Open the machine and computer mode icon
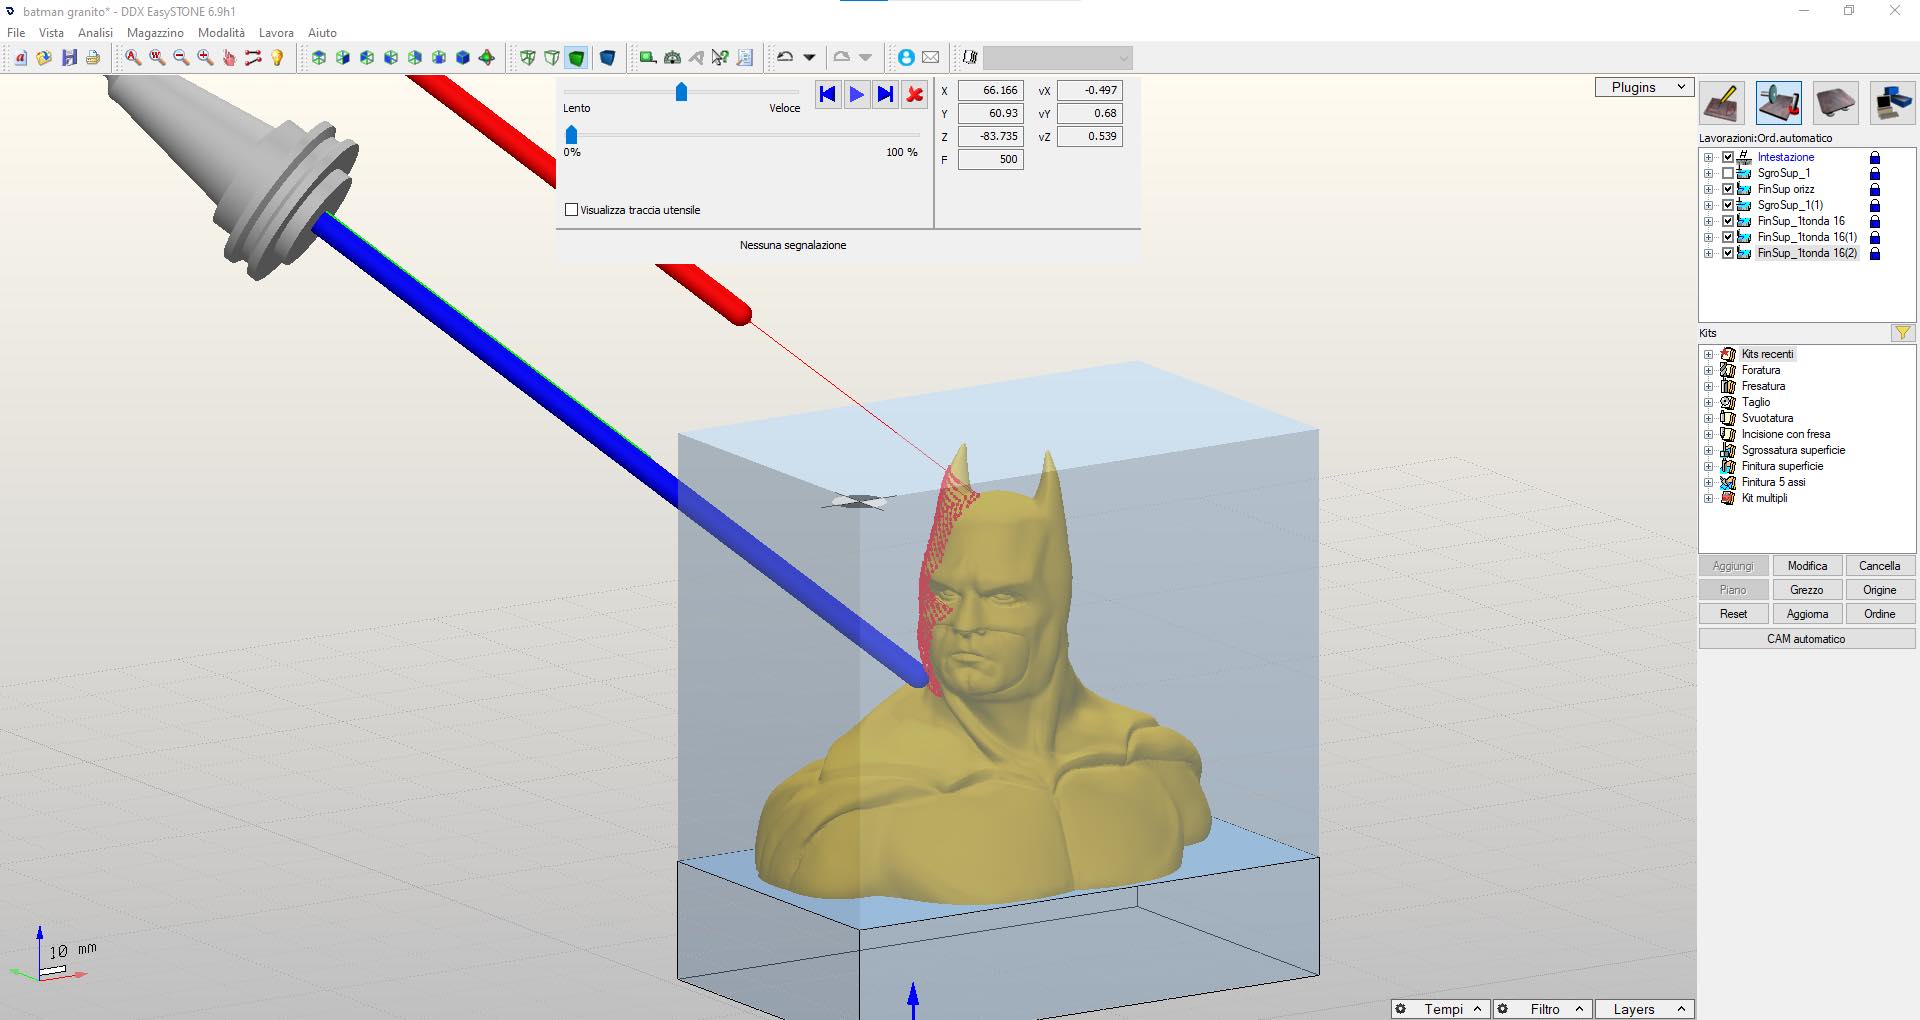Viewport: 1920px width, 1020px height. pos(1892,102)
